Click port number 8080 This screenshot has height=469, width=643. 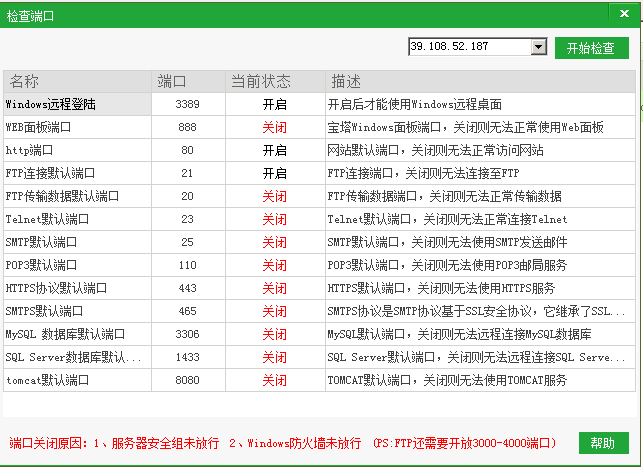pos(187,380)
